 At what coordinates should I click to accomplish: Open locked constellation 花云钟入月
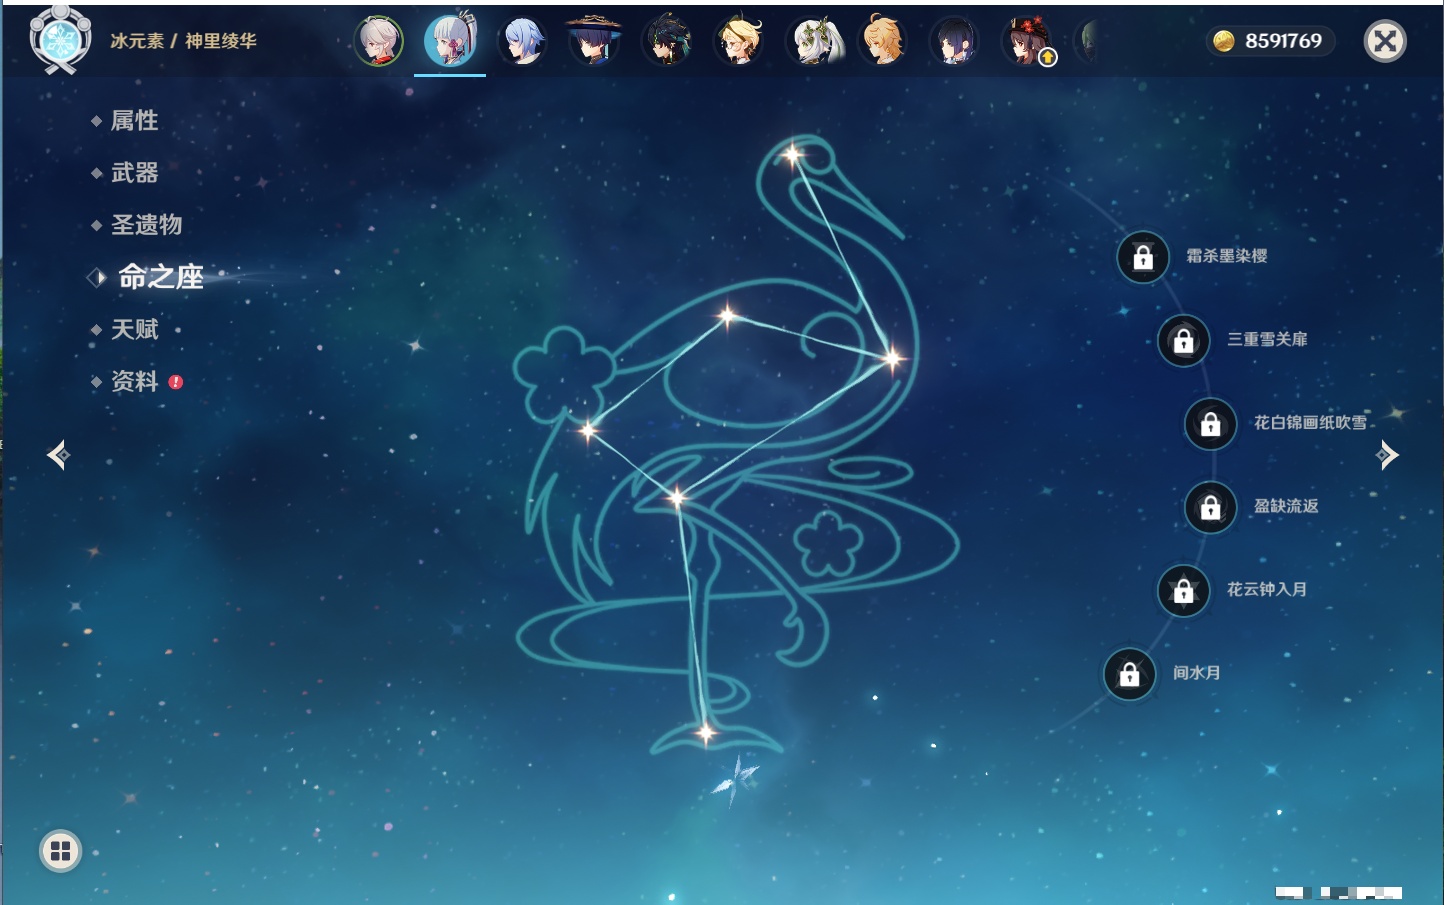(x=1184, y=590)
